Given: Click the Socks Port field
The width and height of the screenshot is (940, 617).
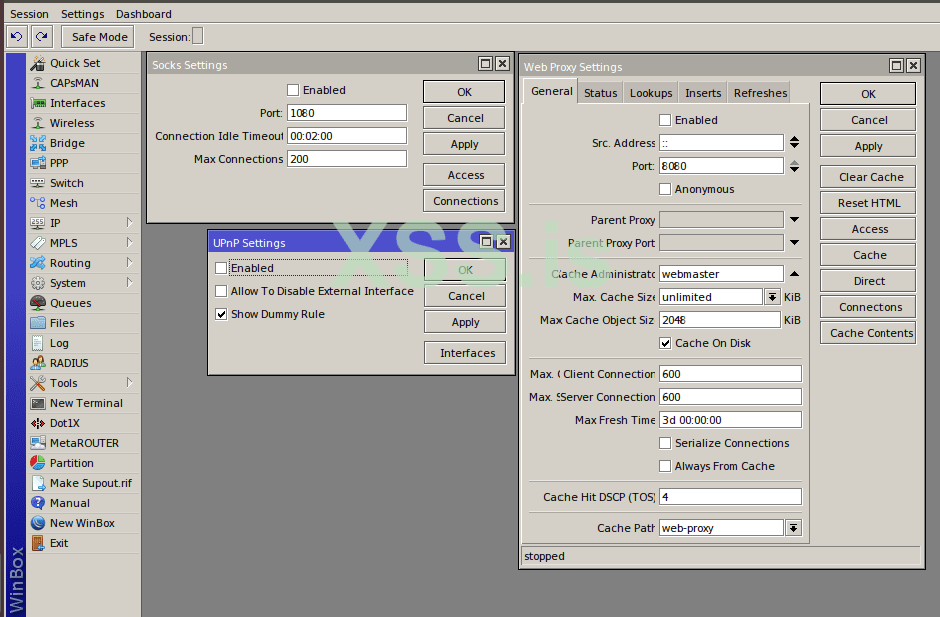Looking at the screenshot, I should tap(347, 113).
